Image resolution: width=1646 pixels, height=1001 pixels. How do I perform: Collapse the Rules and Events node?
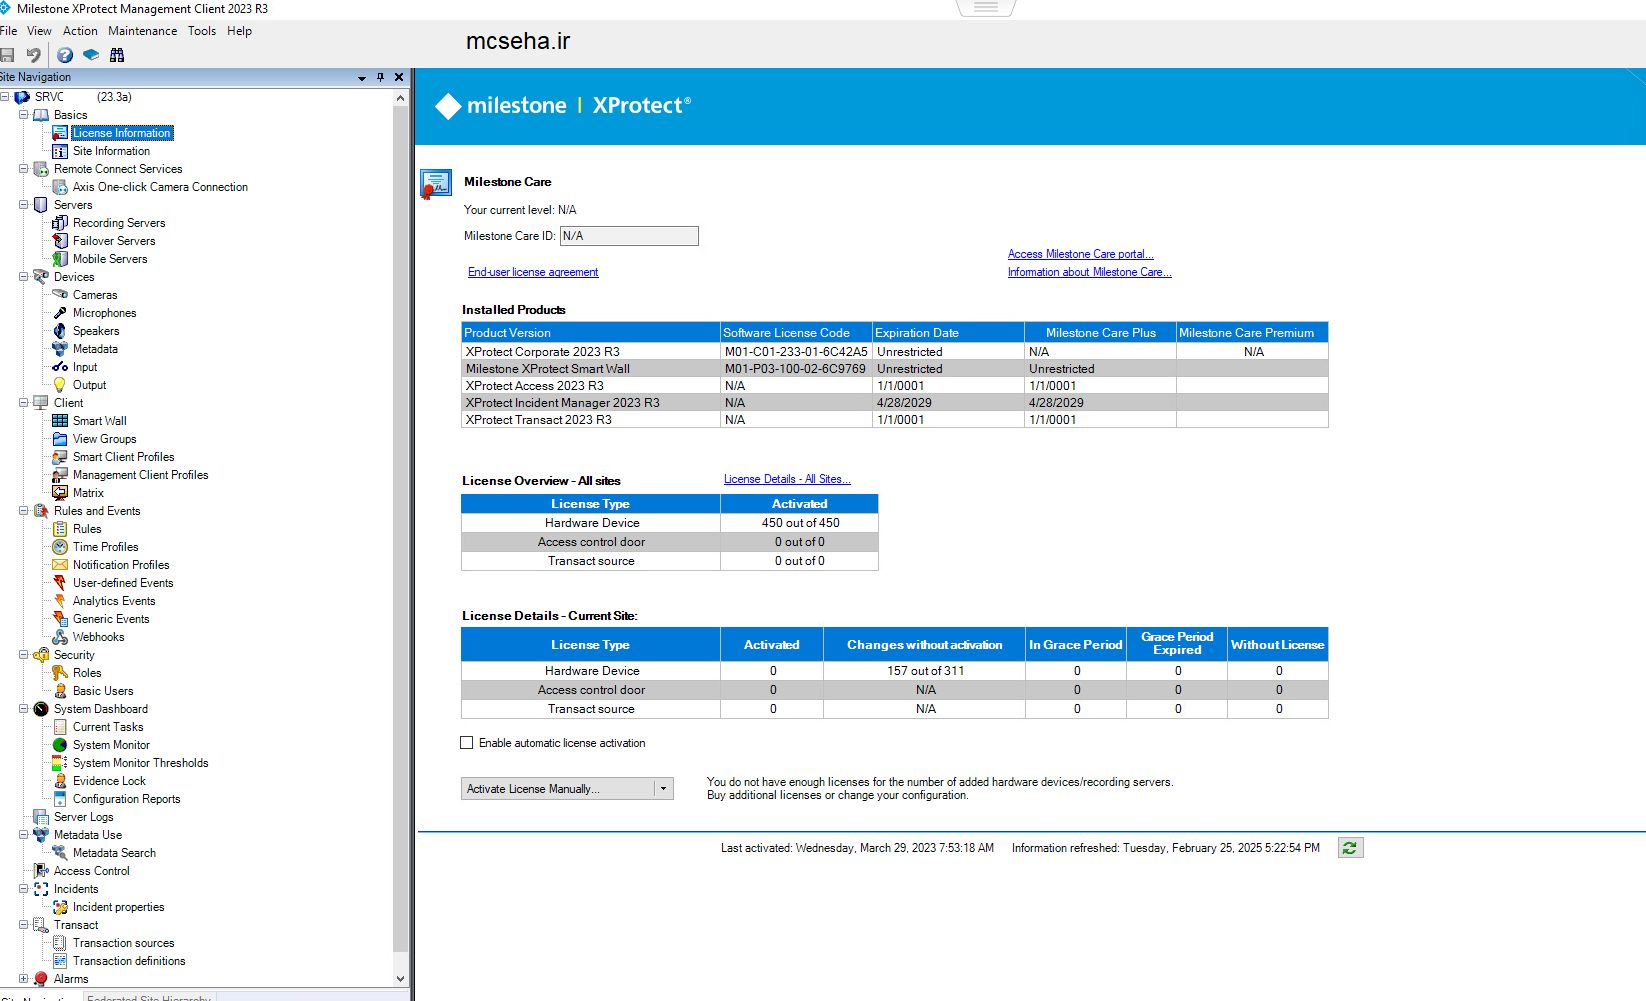23,511
